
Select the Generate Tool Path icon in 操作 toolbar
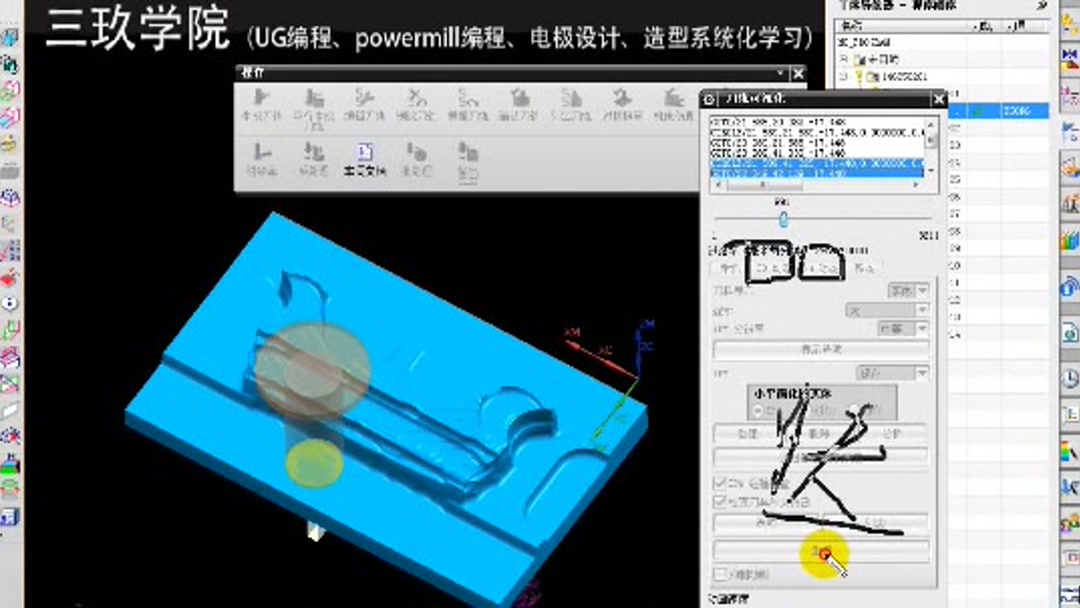(262, 100)
